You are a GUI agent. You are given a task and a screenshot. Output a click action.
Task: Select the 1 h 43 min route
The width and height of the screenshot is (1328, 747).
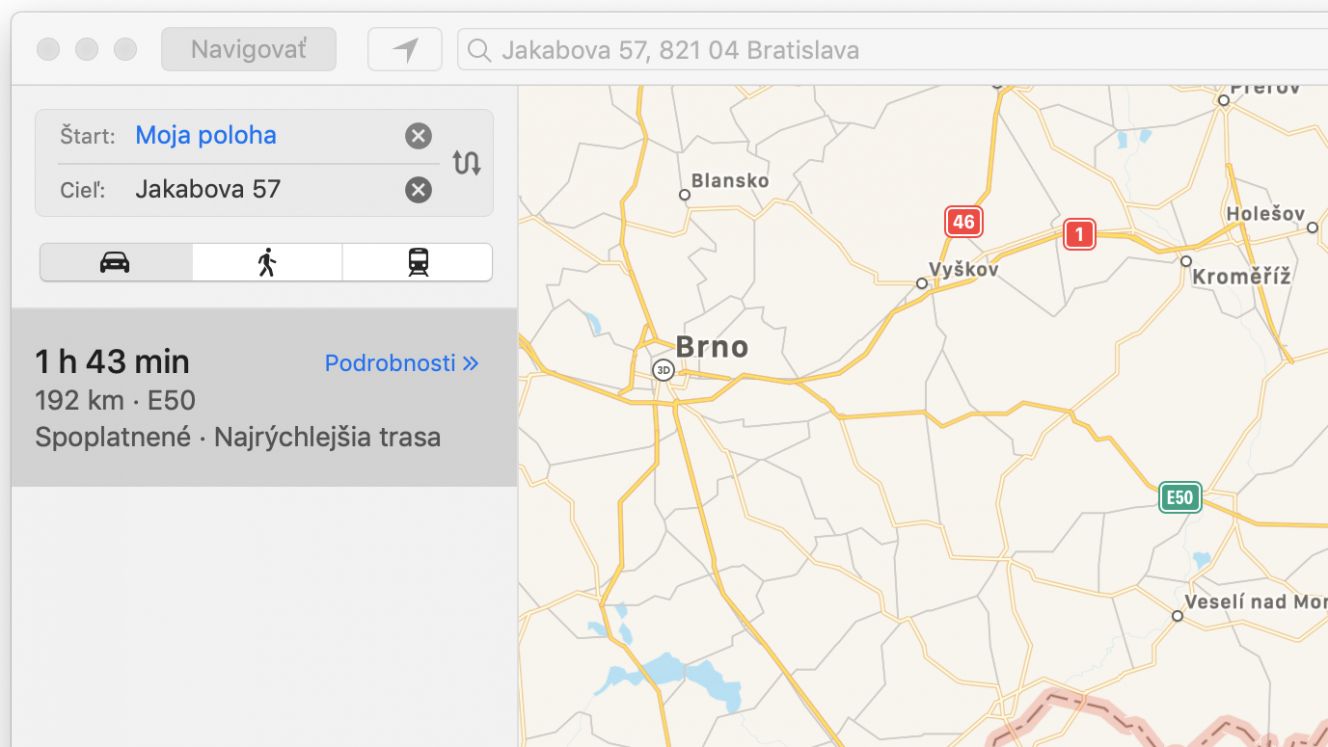(264, 398)
